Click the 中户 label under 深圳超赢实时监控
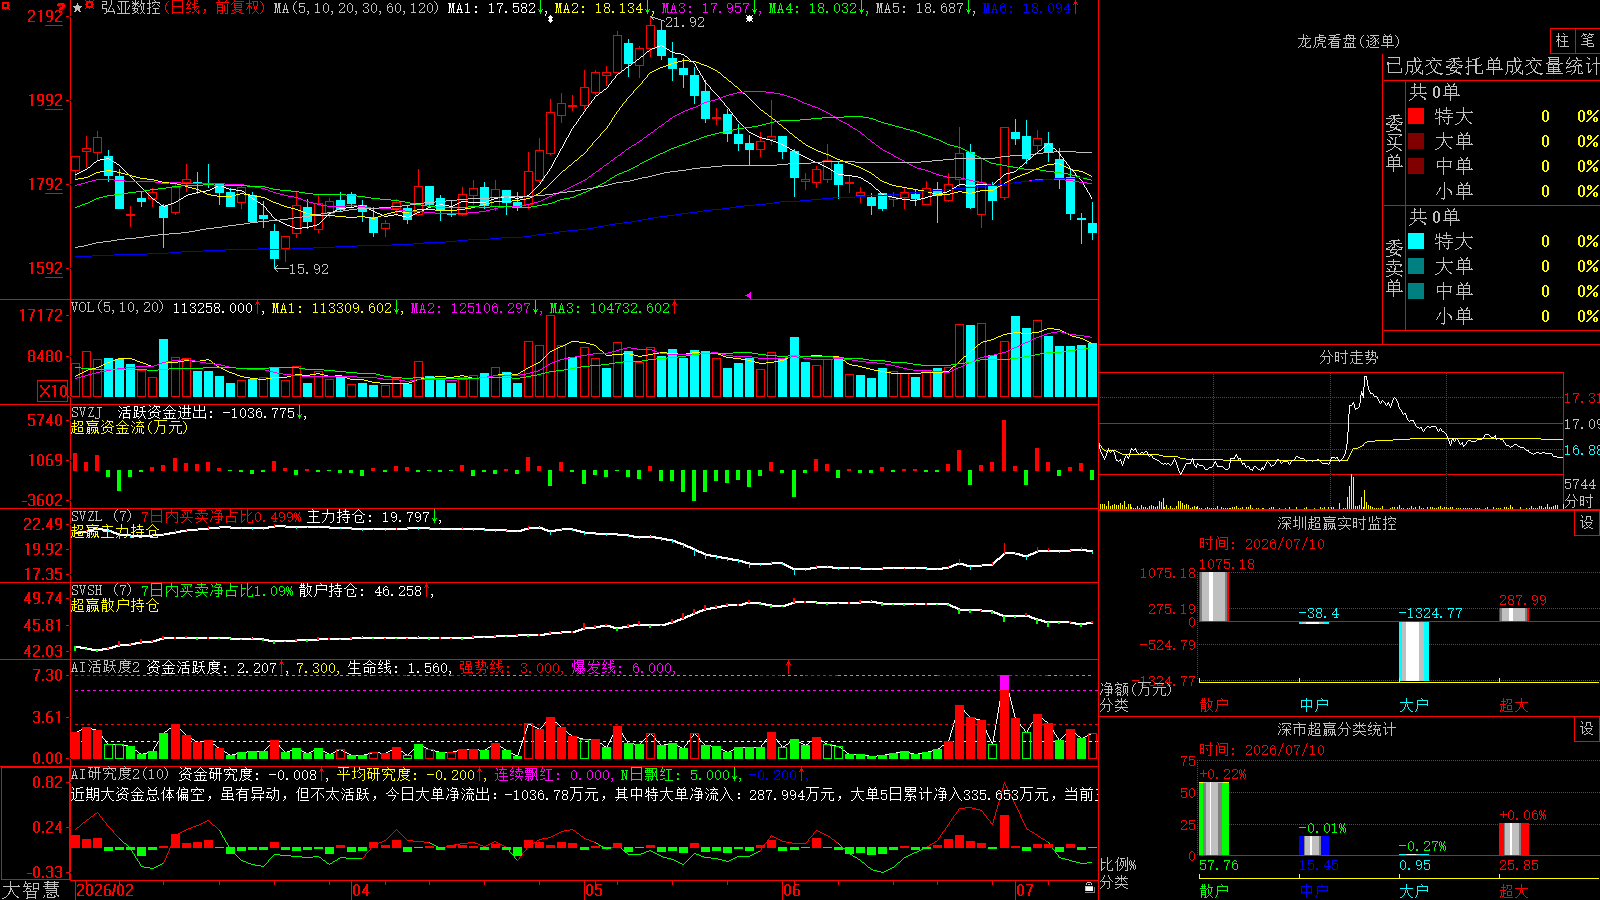Image resolution: width=1600 pixels, height=900 pixels. 1314,705
